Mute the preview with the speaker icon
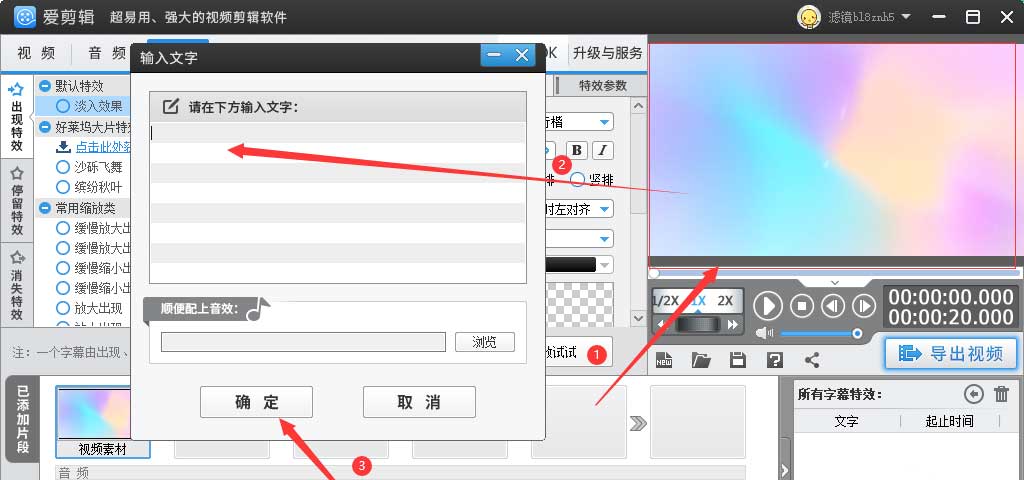Viewport: 1024px width, 480px height. click(x=765, y=334)
